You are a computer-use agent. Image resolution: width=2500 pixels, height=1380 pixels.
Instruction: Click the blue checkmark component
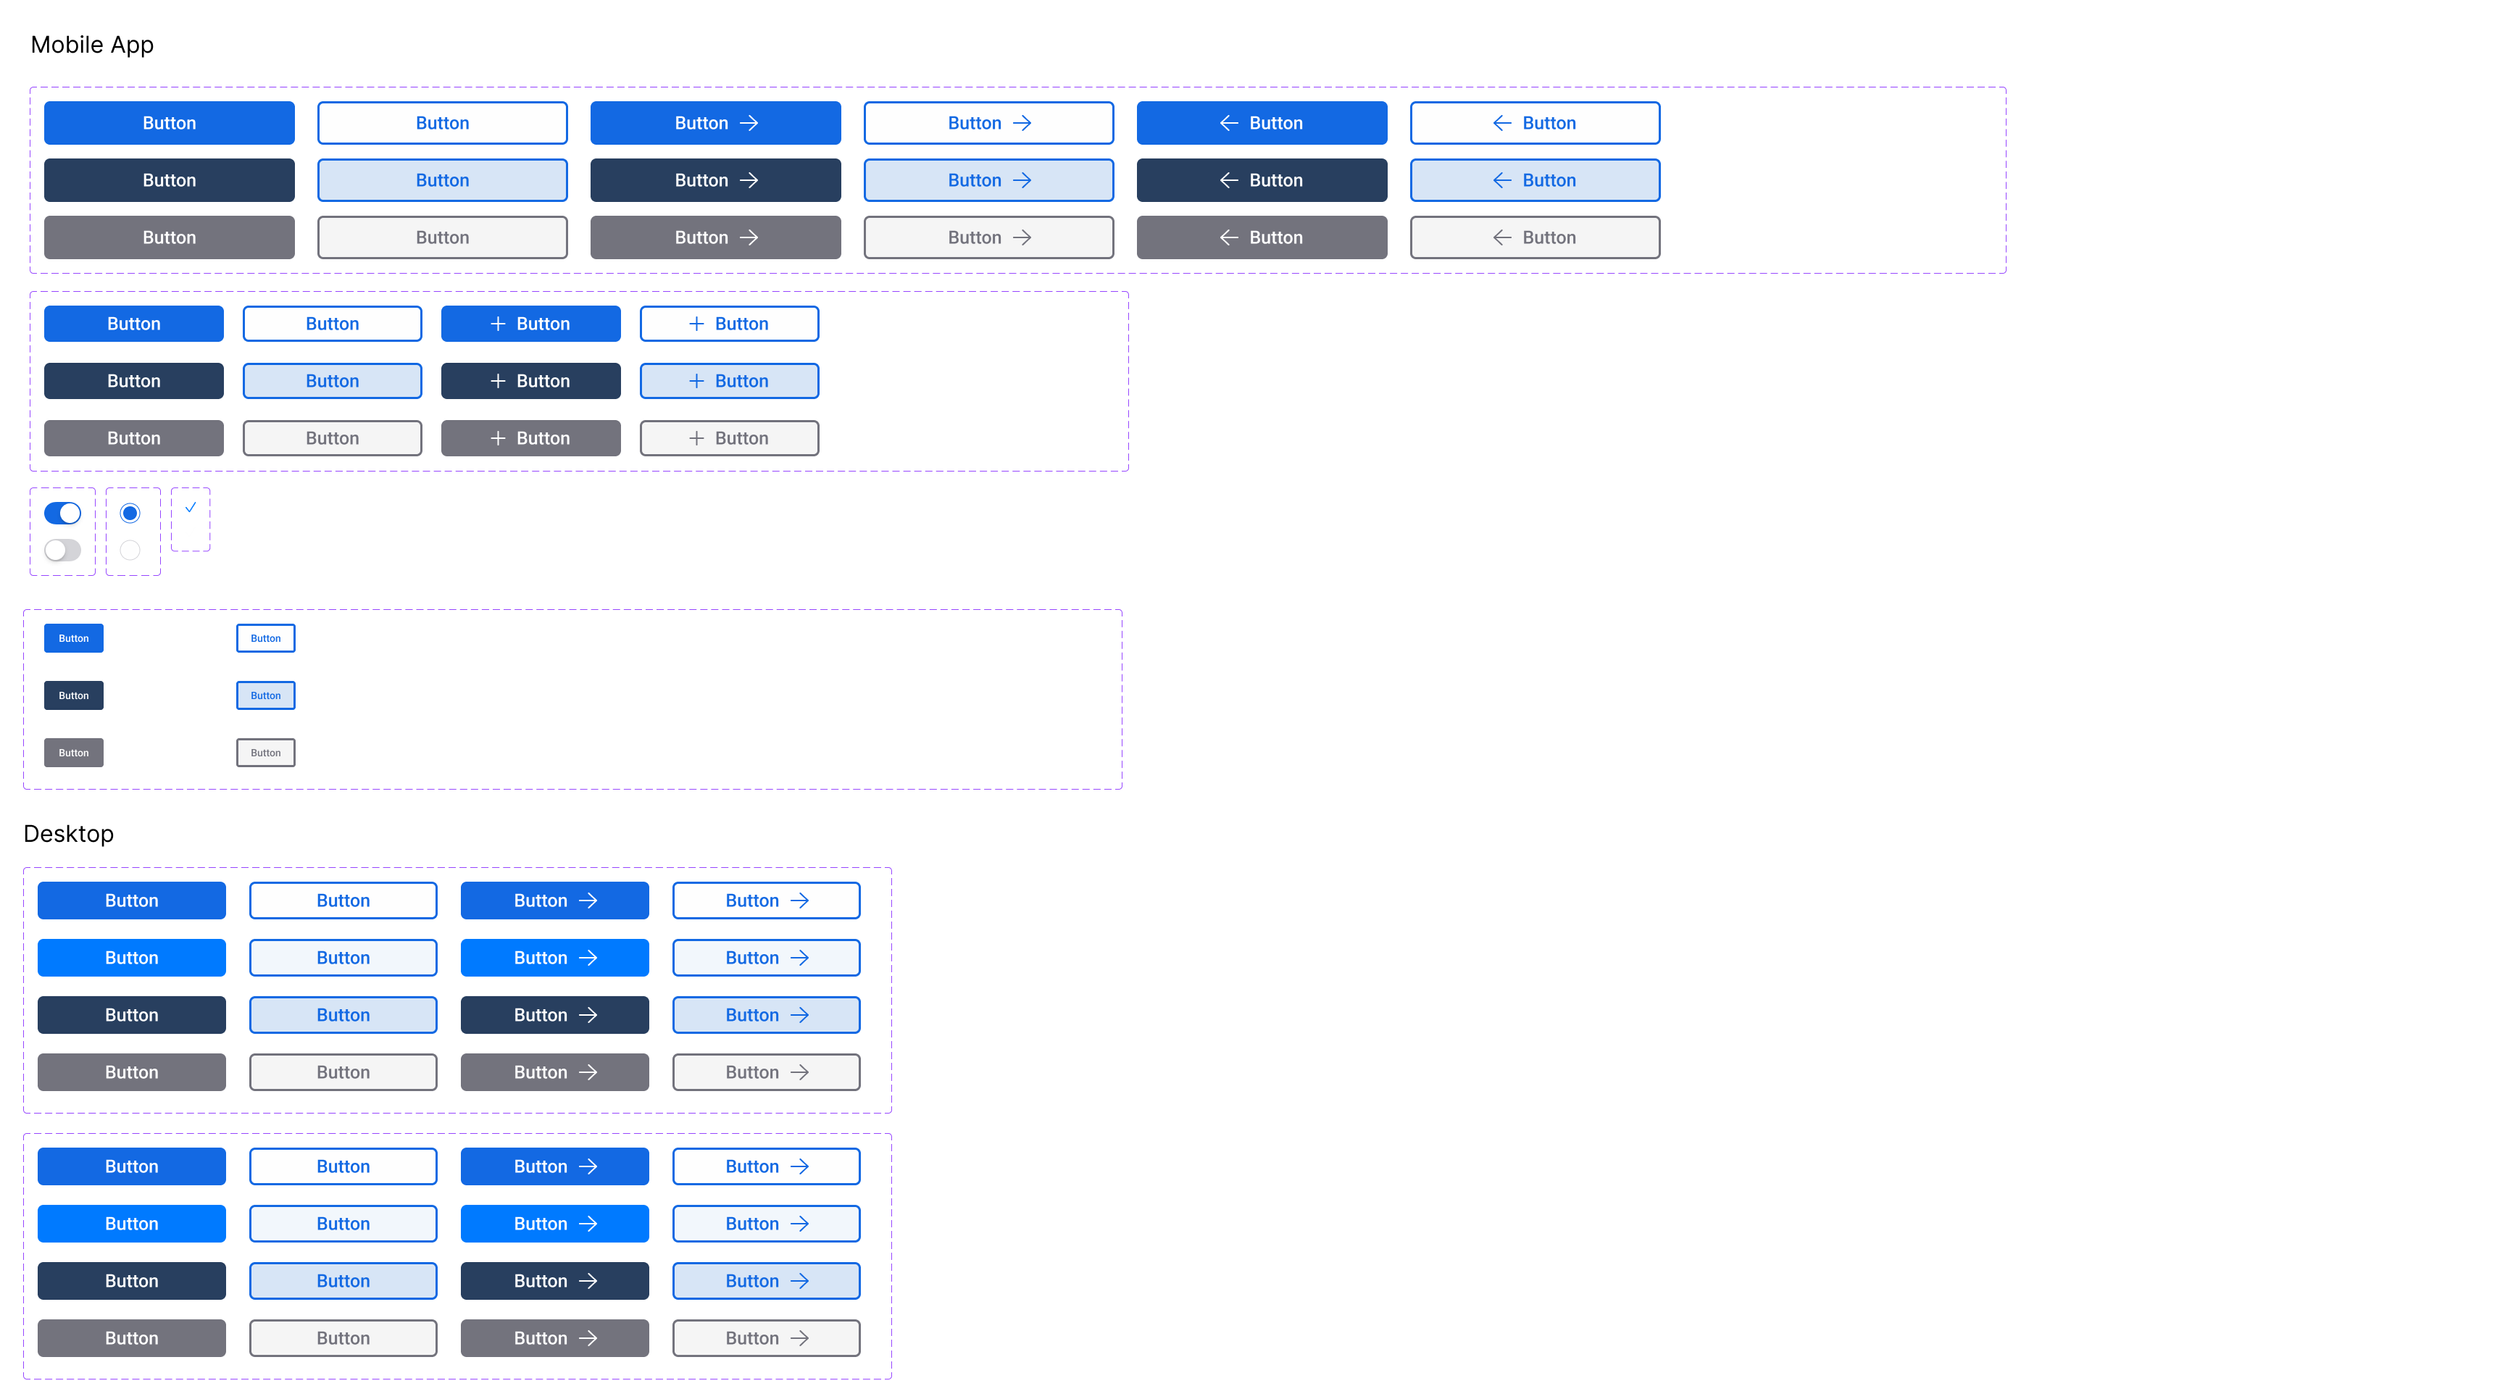point(190,508)
